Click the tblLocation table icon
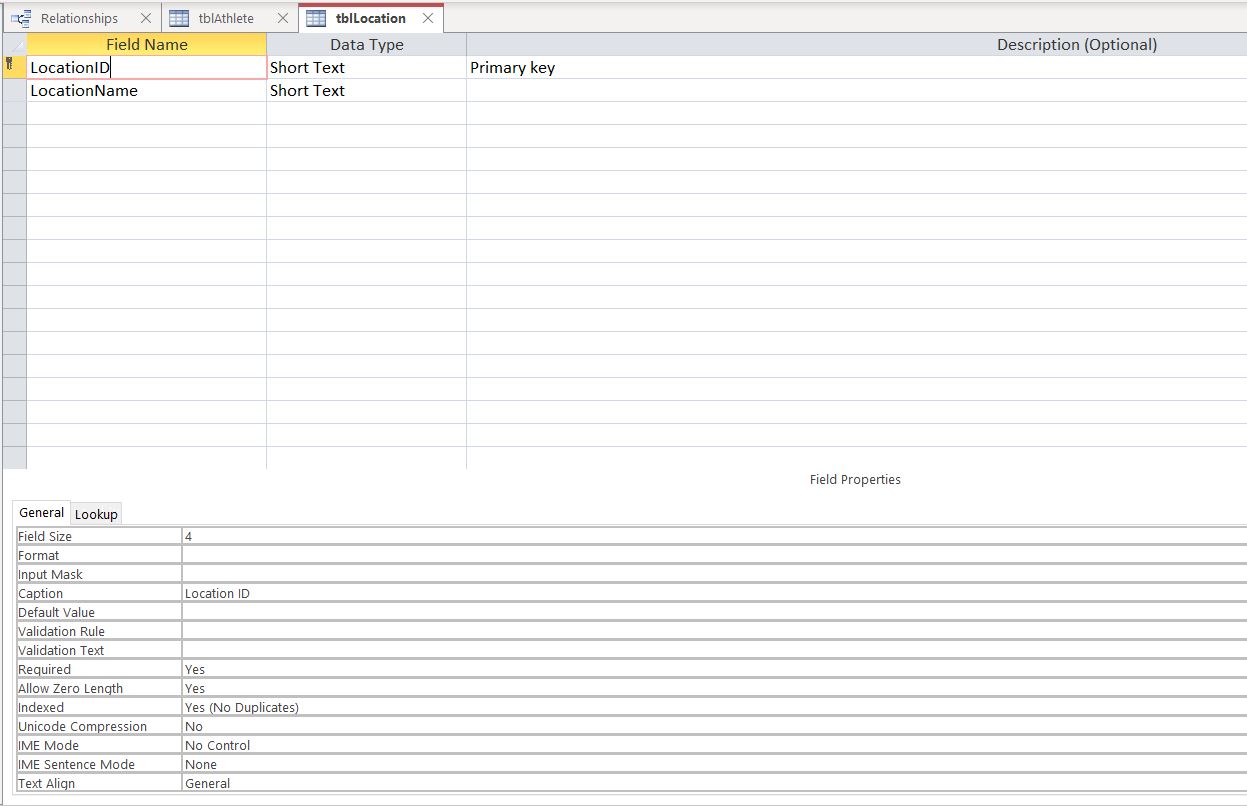Screen dimensions: 1247x806 point(316,18)
